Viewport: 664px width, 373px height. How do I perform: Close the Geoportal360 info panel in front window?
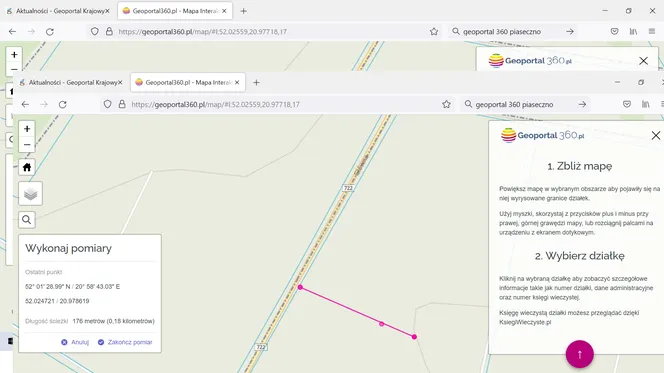[656, 135]
